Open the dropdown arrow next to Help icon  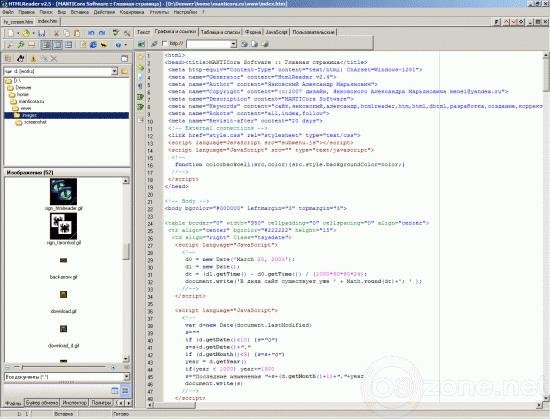(125, 45)
